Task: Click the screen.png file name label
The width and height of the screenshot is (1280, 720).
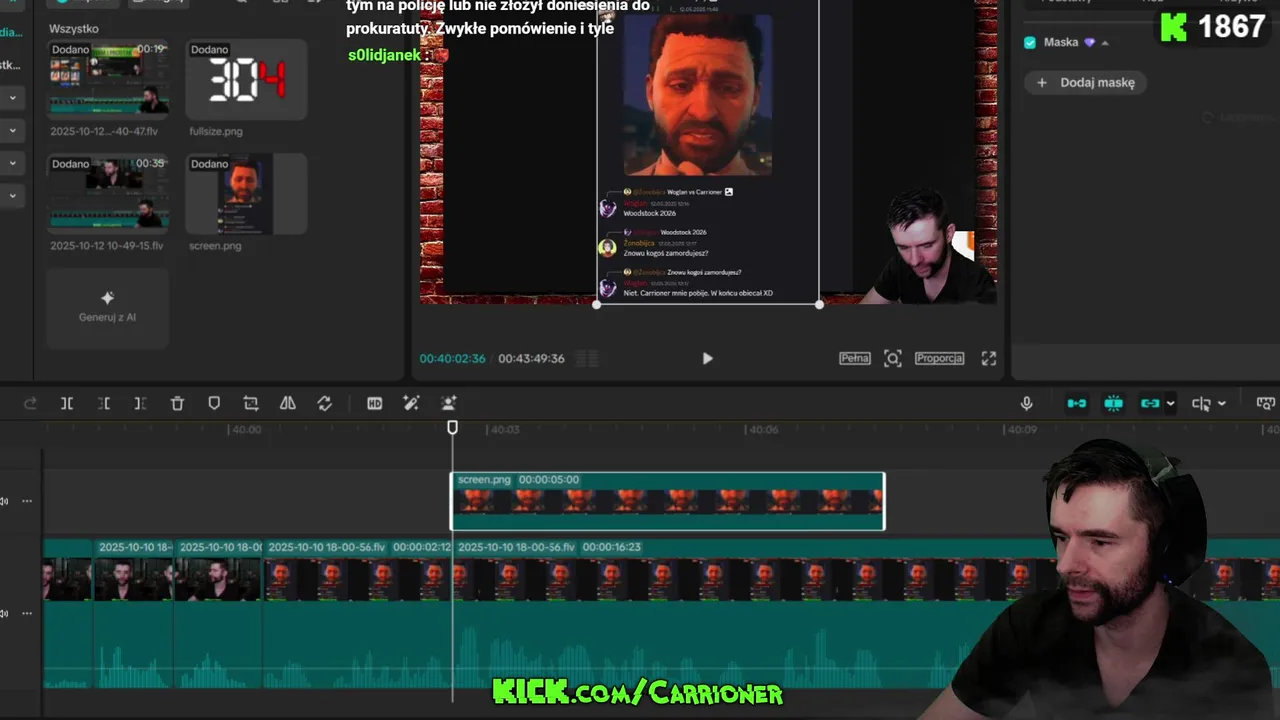Action: [x=215, y=245]
